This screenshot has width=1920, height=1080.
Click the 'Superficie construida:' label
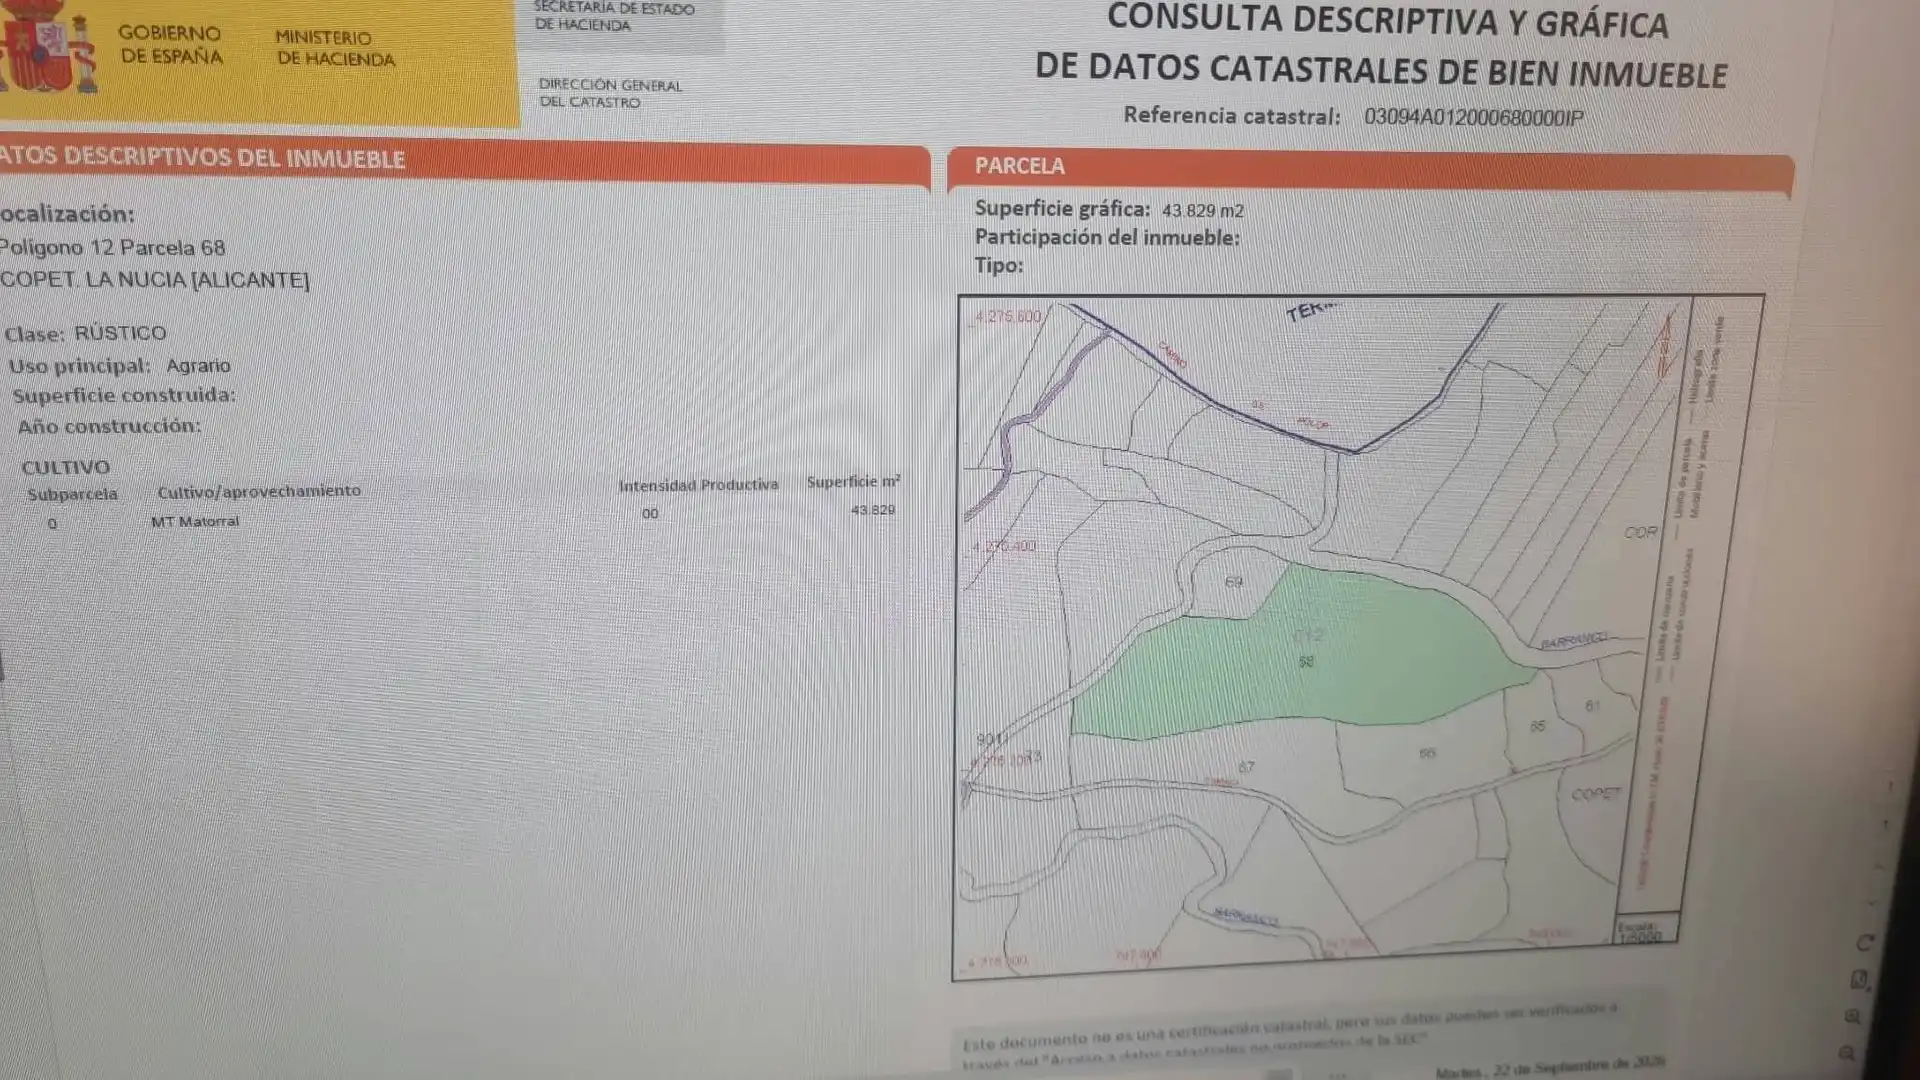pos(124,395)
